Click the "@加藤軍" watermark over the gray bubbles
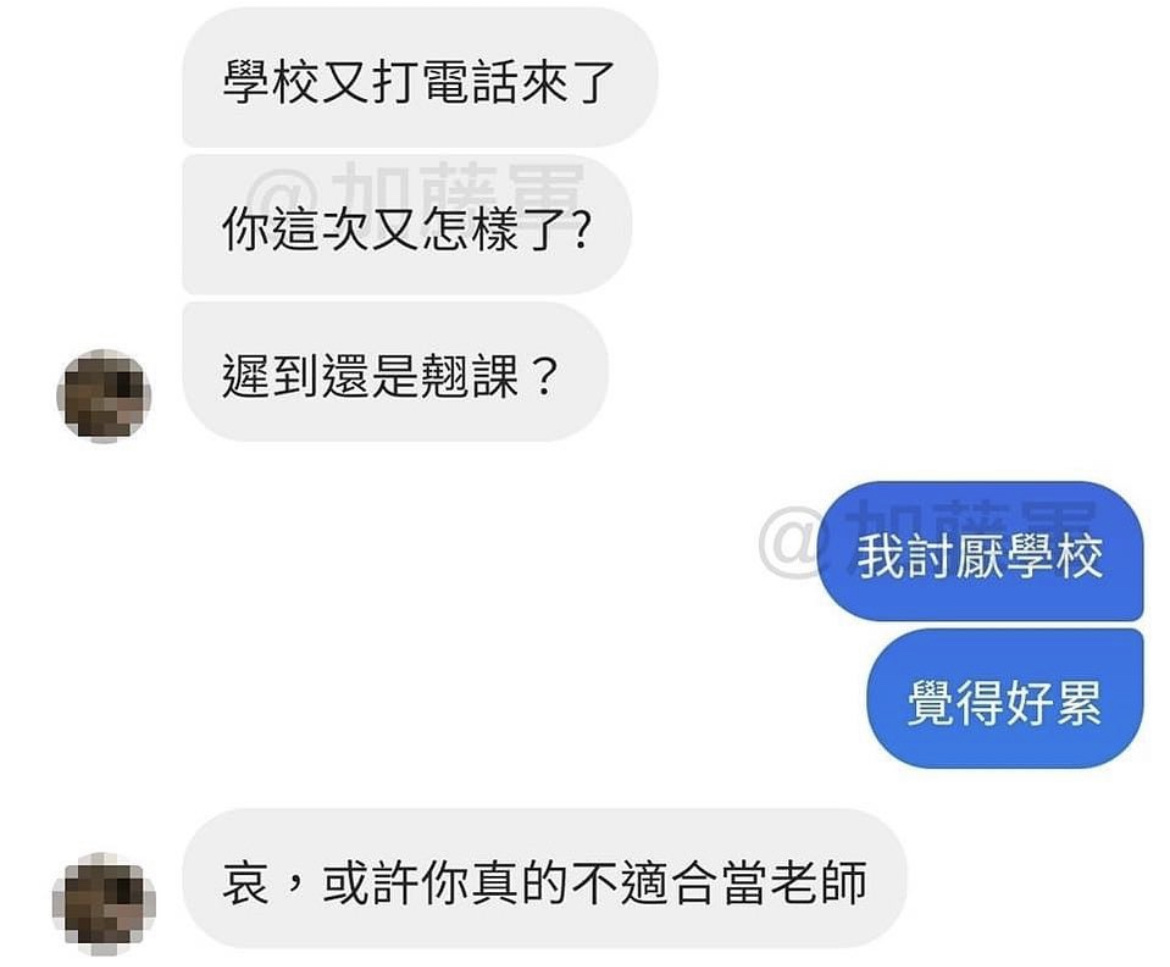 pyautogui.click(x=416, y=188)
